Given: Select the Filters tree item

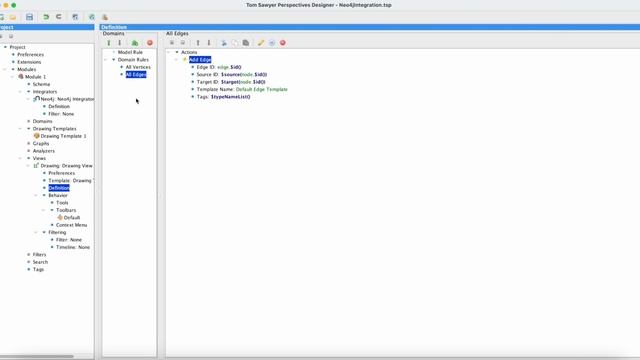Looking at the screenshot, I should [x=39, y=255].
